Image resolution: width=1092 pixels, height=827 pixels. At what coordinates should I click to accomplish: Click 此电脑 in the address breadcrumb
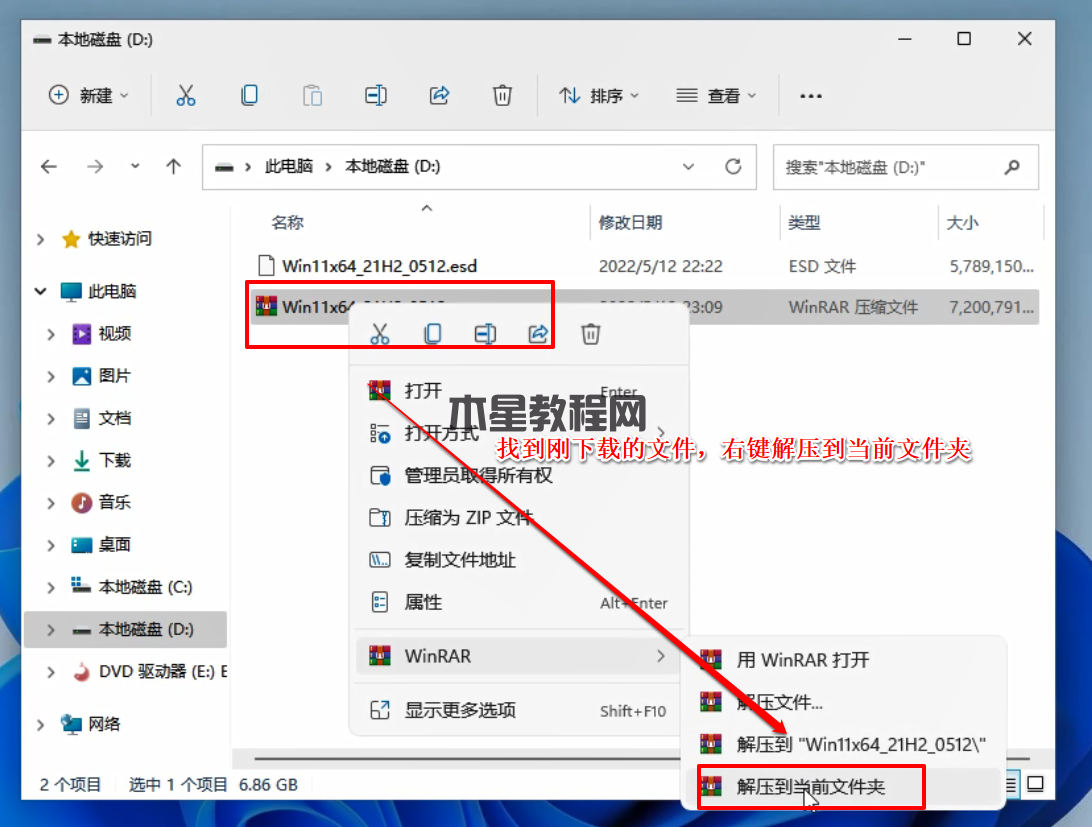pyautogui.click(x=288, y=167)
